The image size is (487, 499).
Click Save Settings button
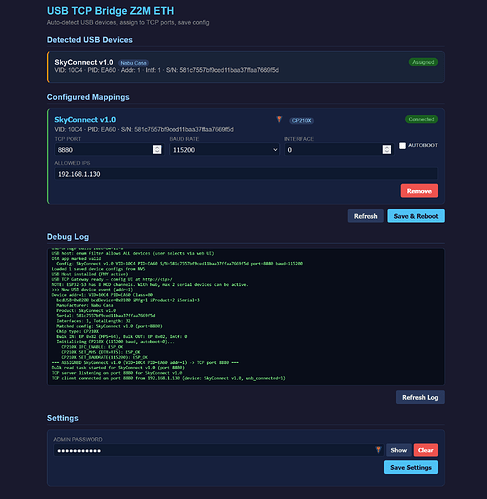click(411, 467)
